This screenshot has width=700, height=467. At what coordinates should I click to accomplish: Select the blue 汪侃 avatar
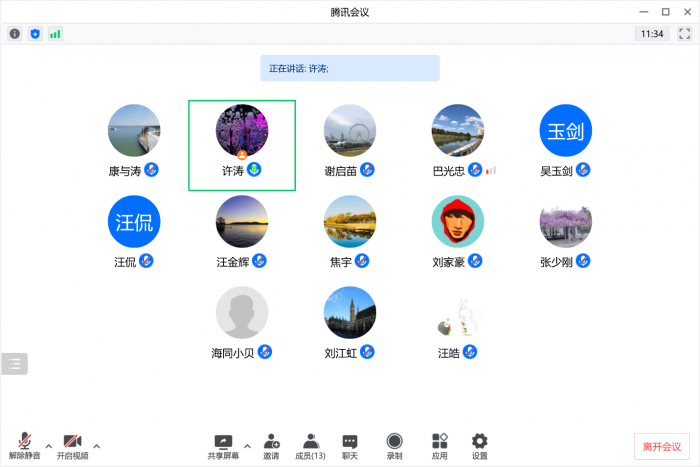(134, 221)
